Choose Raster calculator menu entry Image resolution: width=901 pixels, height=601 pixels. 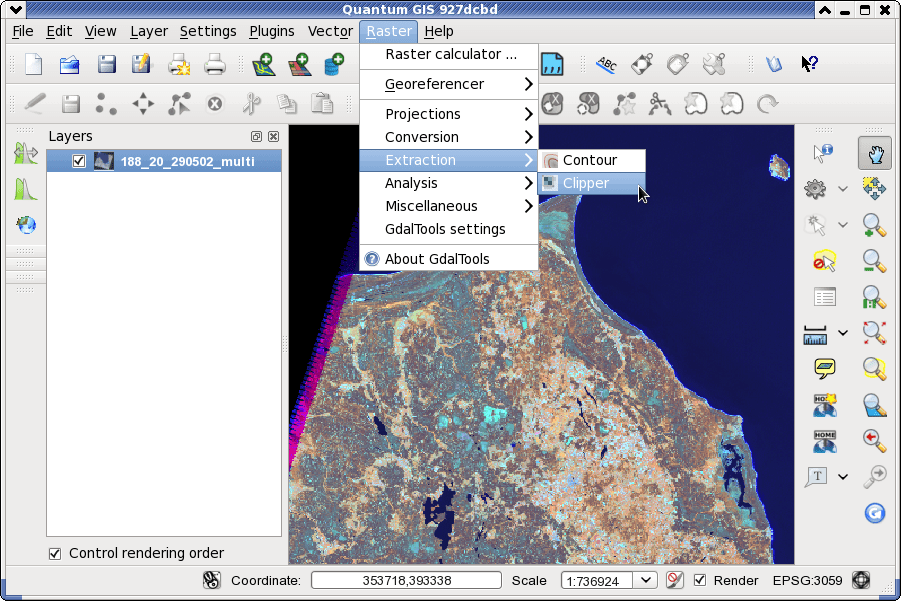tap(449, 54)
